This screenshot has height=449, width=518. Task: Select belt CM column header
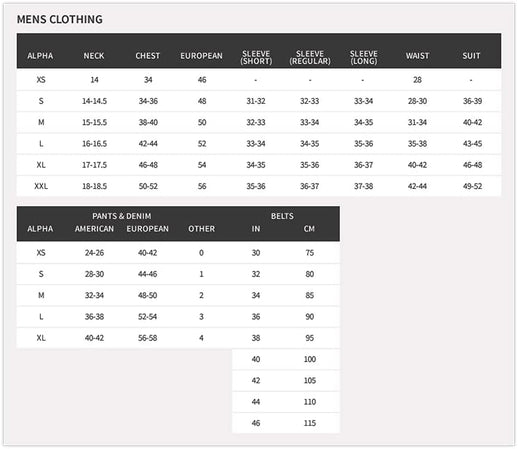[309, 229]
